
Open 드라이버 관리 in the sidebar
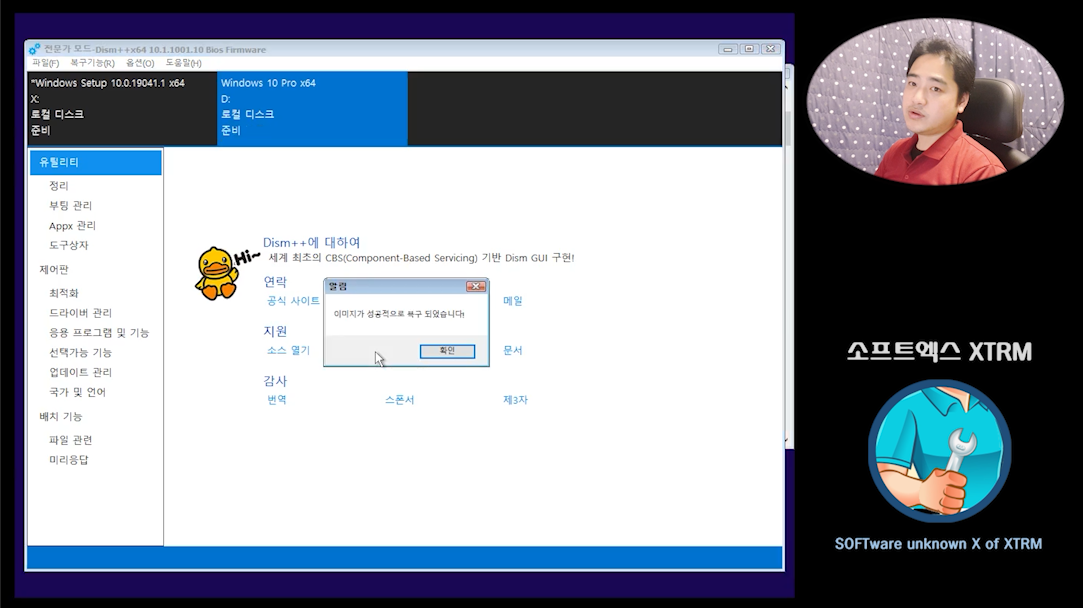[80, 313]
